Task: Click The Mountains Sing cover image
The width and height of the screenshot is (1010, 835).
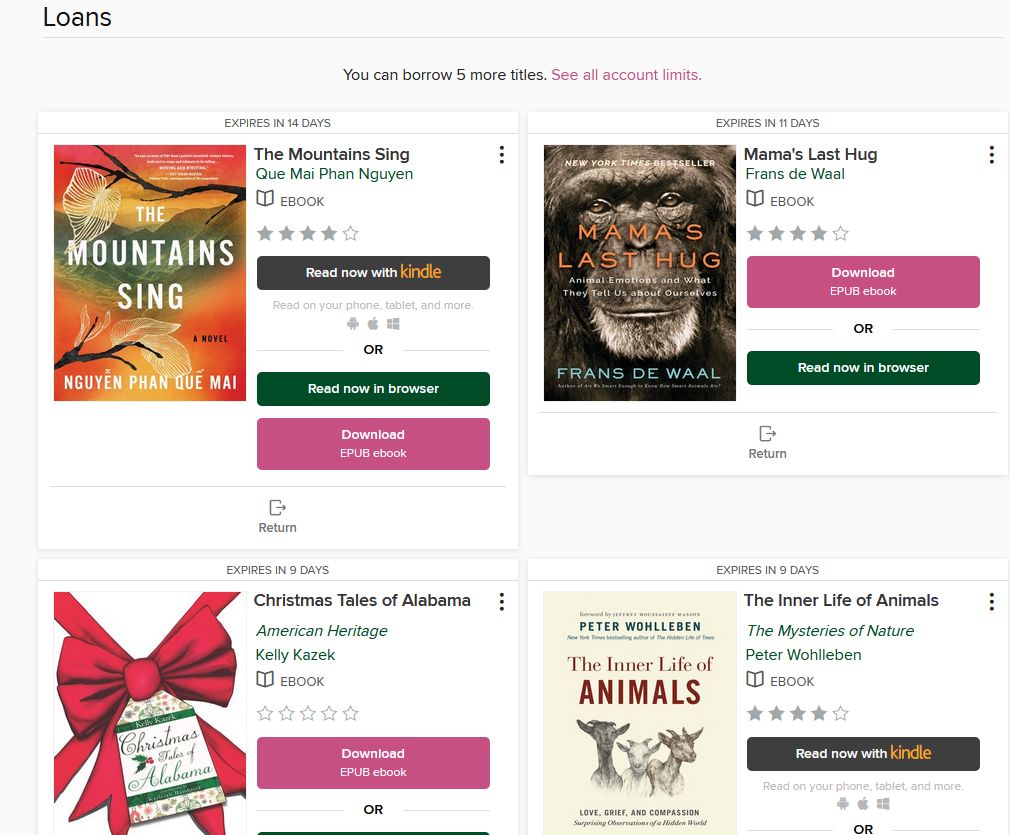Action: coord(150,273)
